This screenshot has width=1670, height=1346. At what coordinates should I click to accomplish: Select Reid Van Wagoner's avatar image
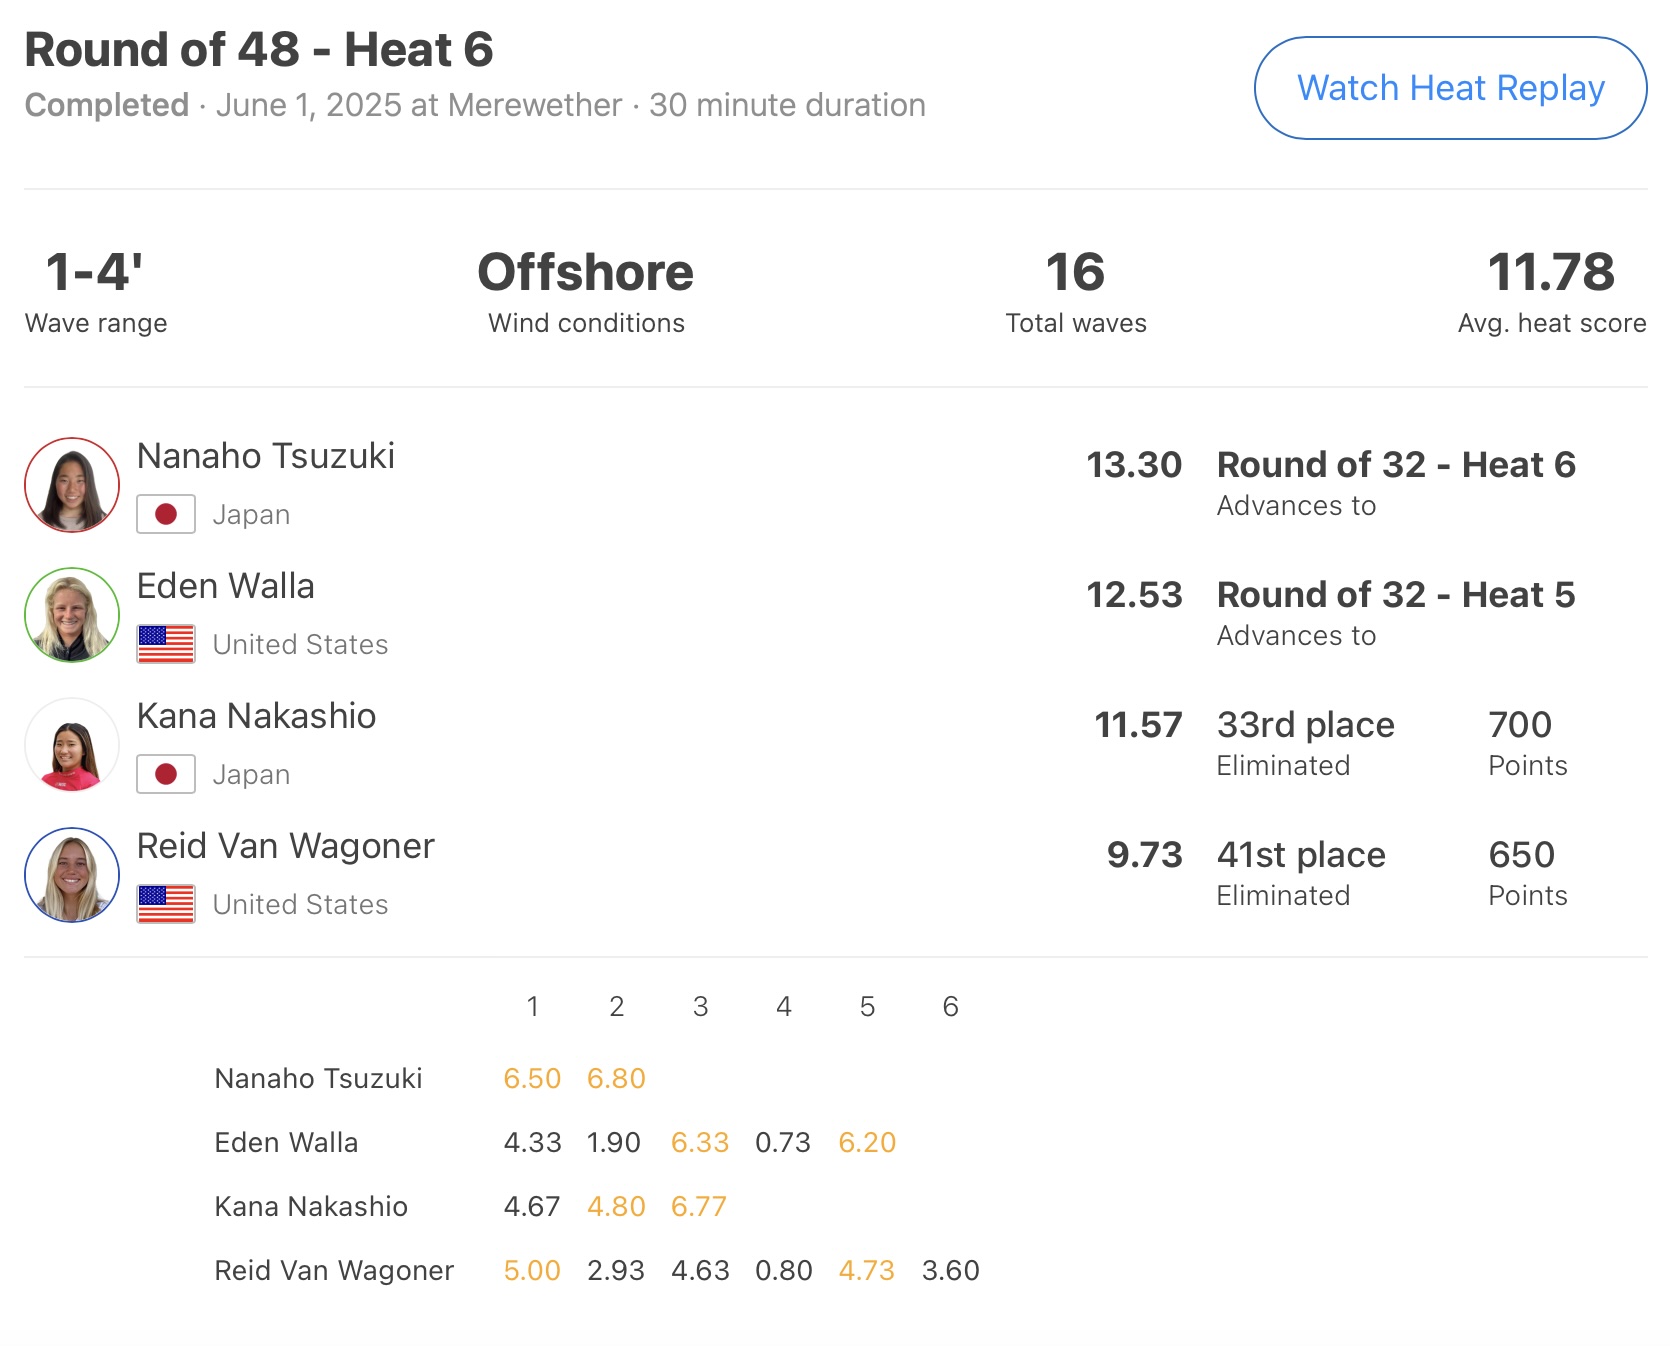(x=72, y=875)
